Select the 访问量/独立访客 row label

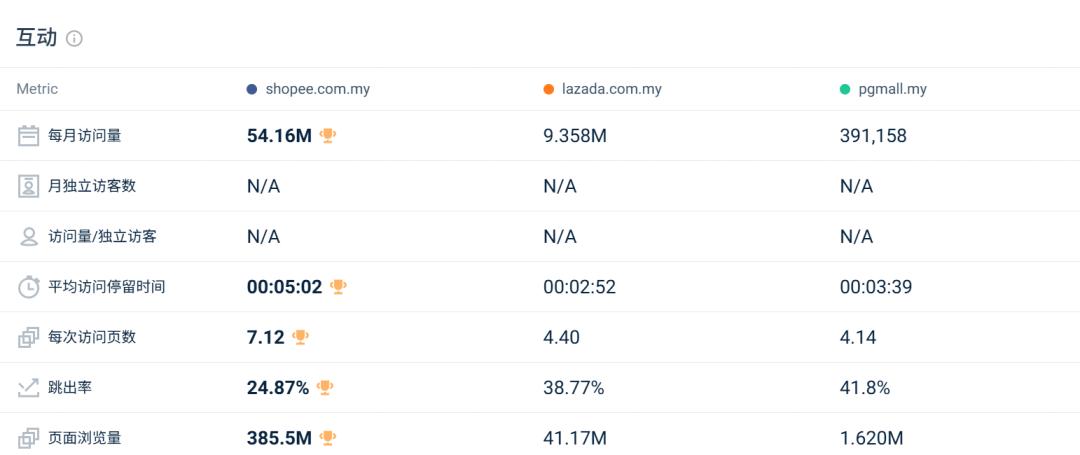(x=103, y=237)
